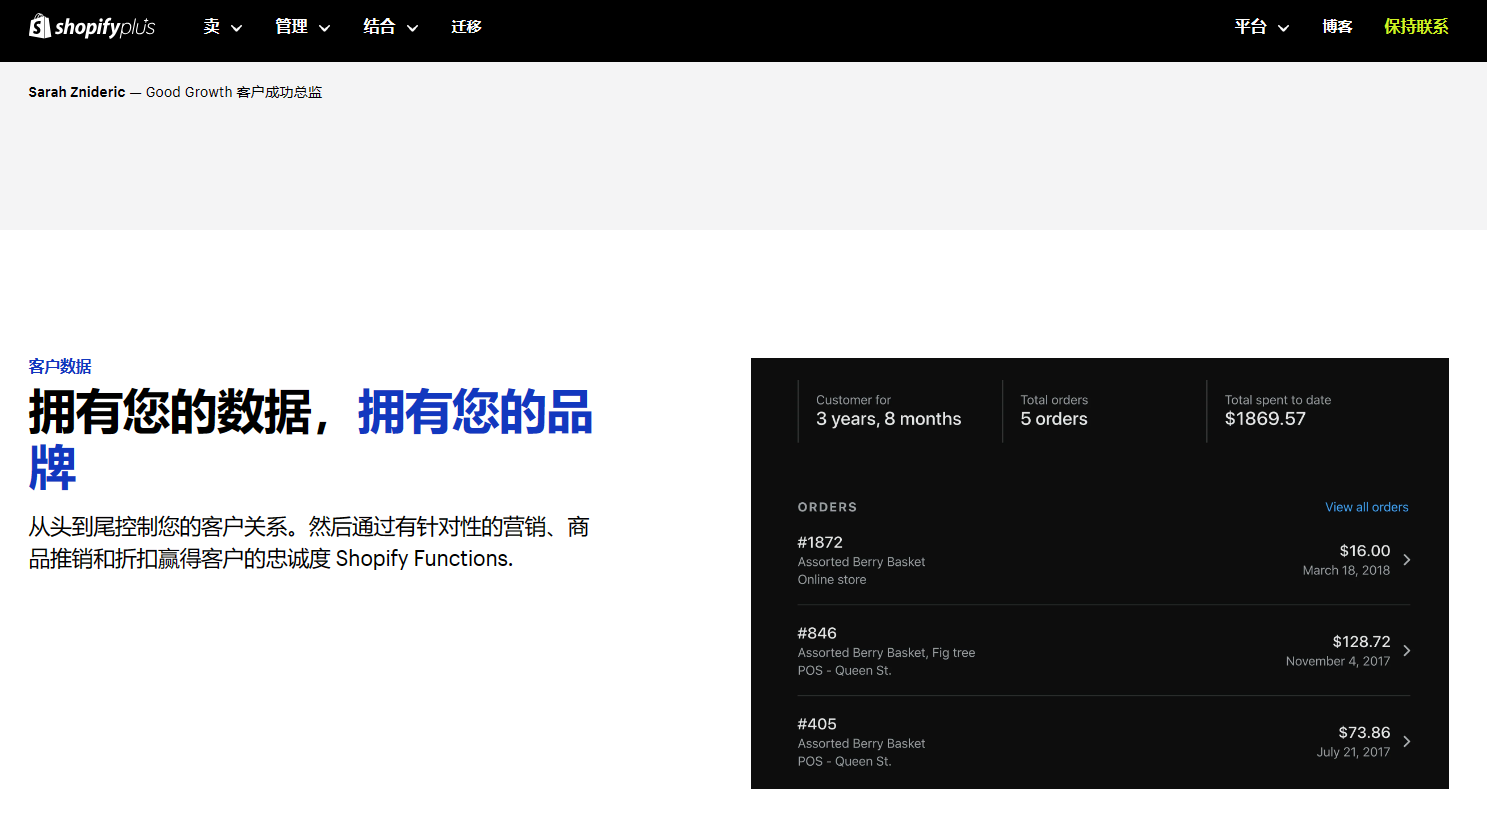
Task: Click the Shopify bag glyph in the logo
Action: point(40,26)
